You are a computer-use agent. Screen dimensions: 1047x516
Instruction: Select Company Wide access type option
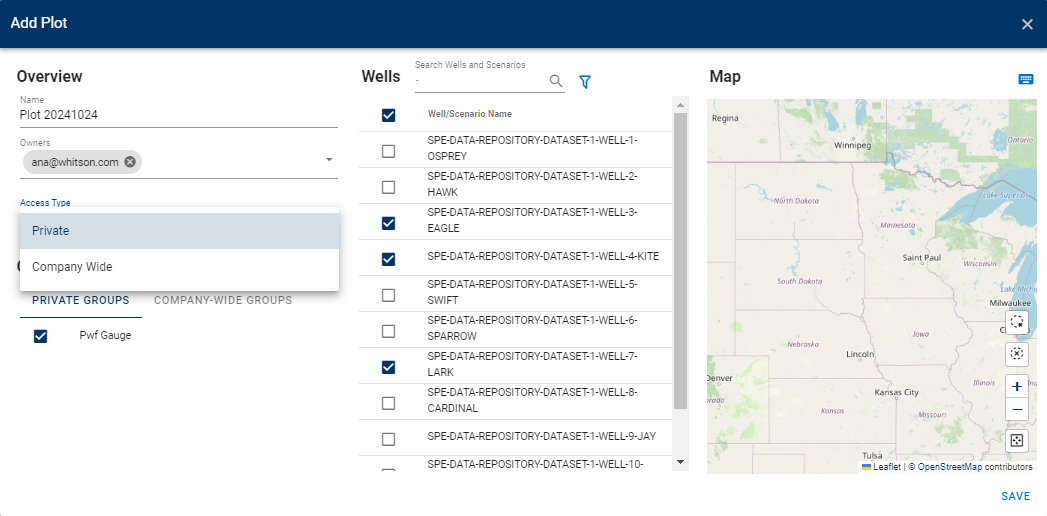(180, 267)
